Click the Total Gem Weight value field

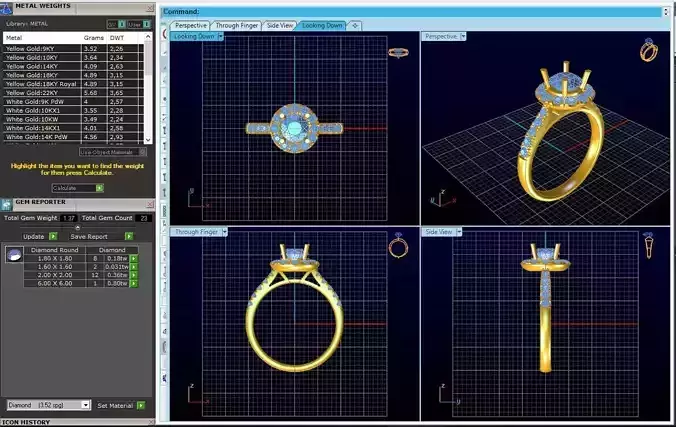(x=69, y=218)
